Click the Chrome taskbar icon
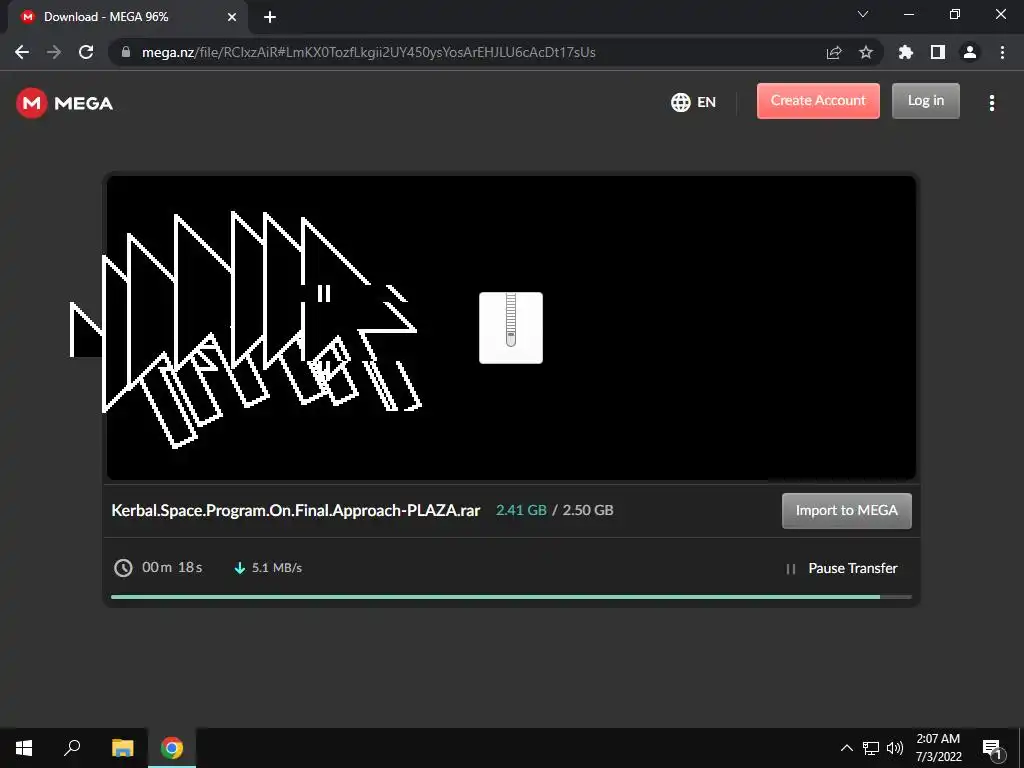The image size is (1024, 768). tap(172, 748)
